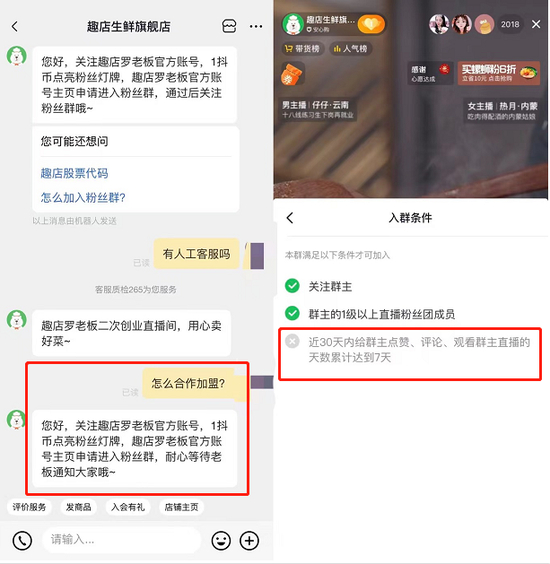Open the three-dot more options menu
The image size is (550, 564).
(256, 26)
